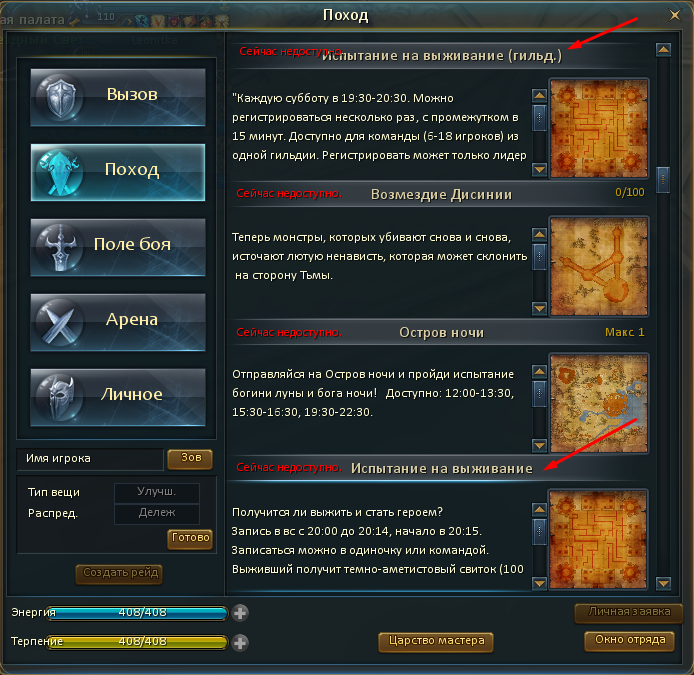Open the Дележ distribution dropdown
The height and width of the screenshot is (675, 694).
pos(157,513)
